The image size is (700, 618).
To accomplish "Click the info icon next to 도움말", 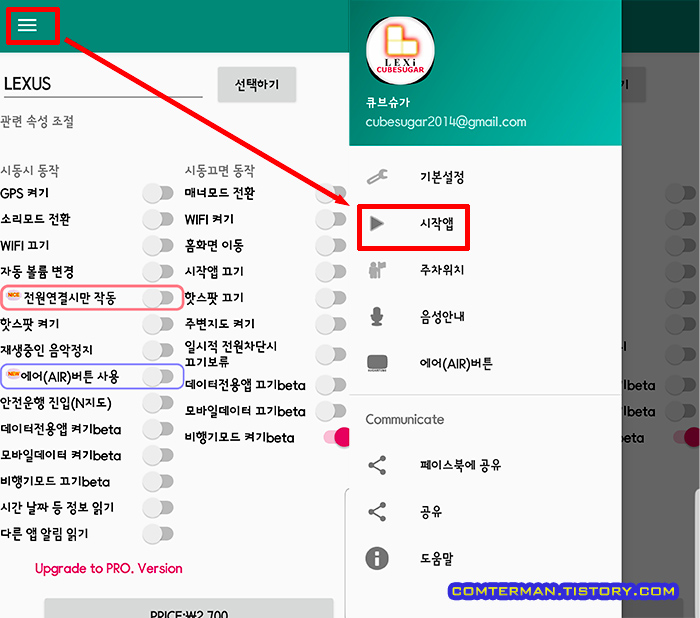I will (377, 558).
